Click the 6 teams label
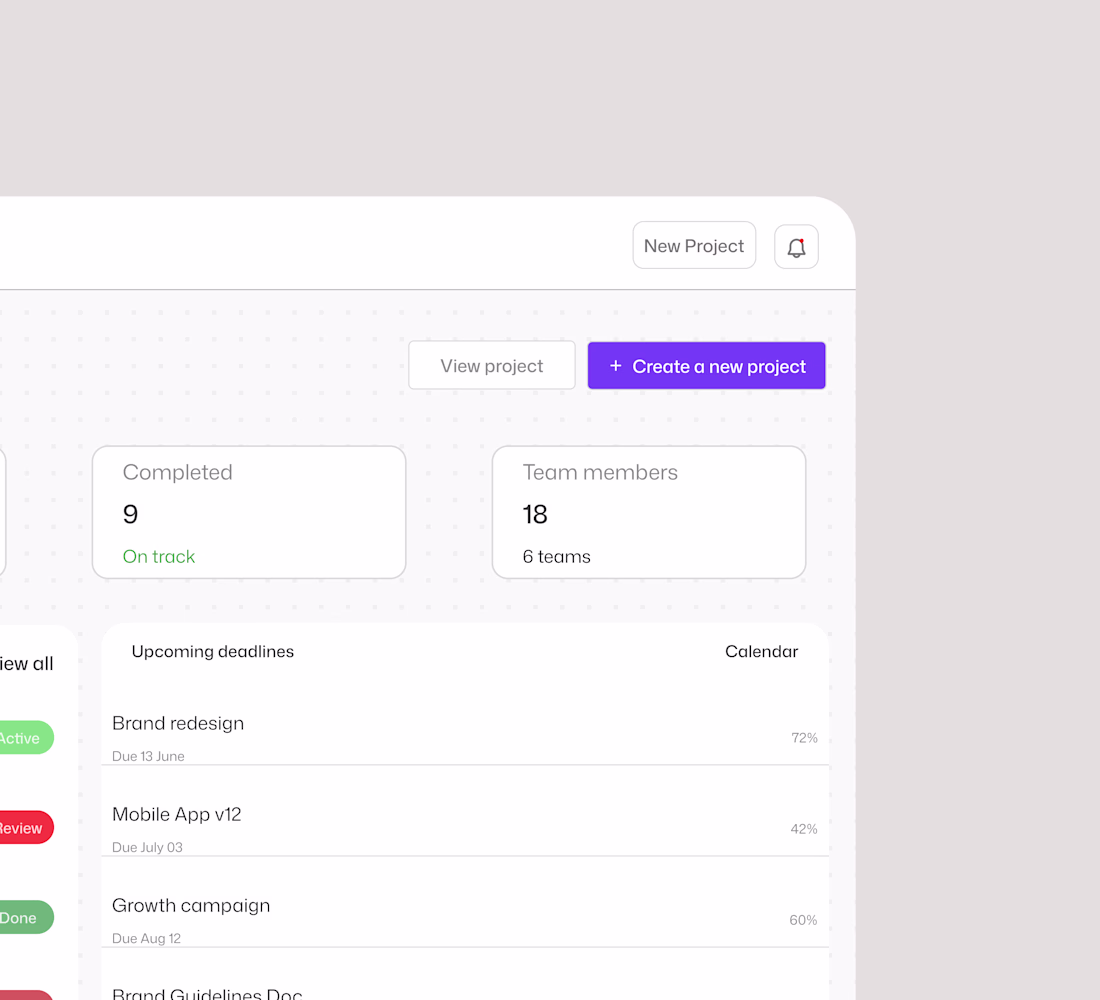 [556, 556]
